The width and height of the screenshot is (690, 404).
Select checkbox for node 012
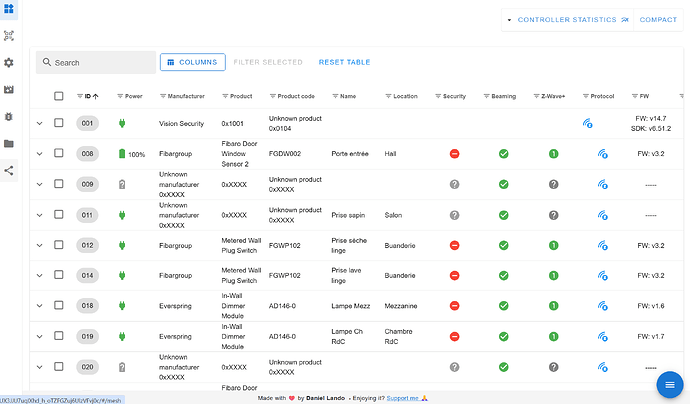click(x=59, y=245)
